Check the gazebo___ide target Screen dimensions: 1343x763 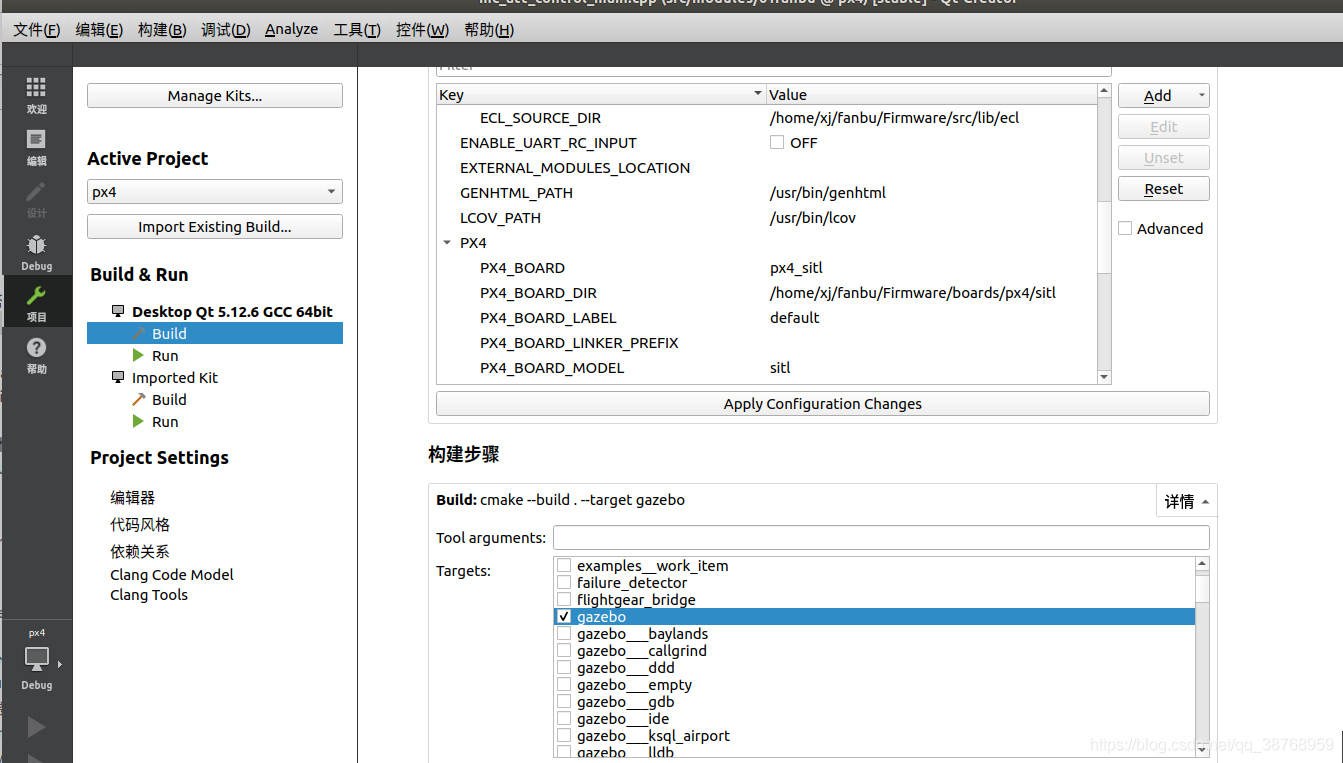pos(564,718)
